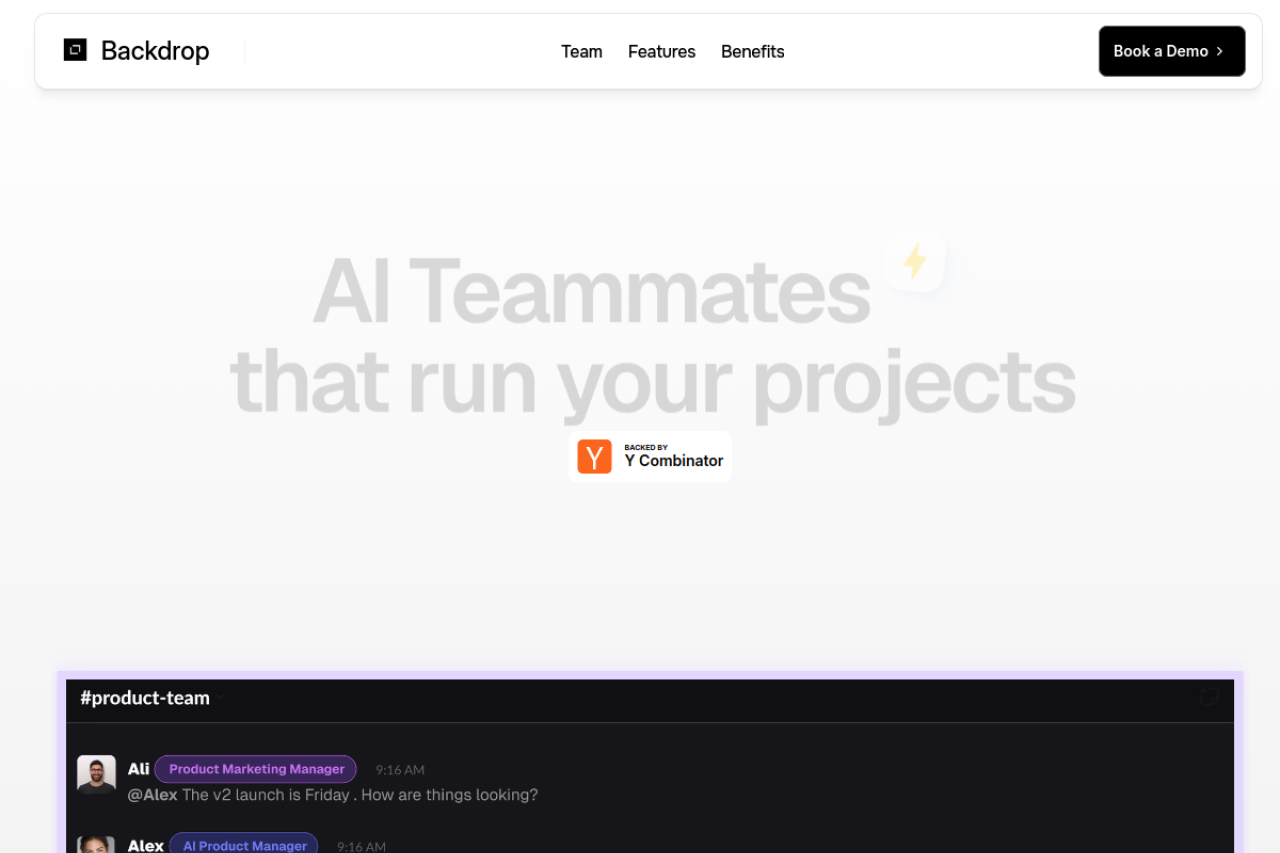1280x853 pixels.
Task: Open the Backed by Y Combinator badge
Action: pos(650,457)
